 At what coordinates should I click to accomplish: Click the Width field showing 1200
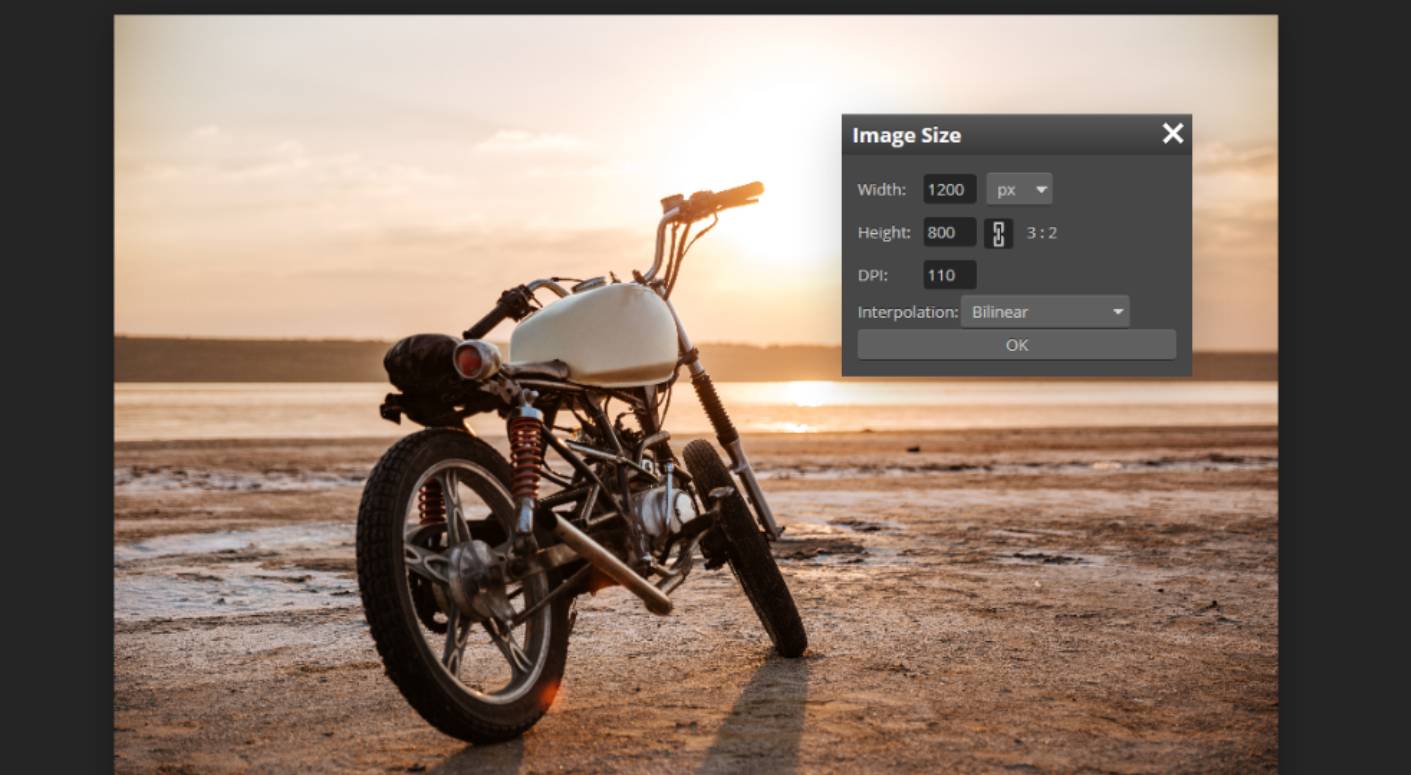tap(948, 189)
